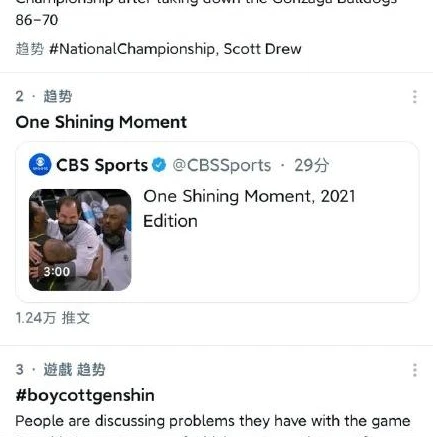
Task: Open the @CBSSports handle
Action: (x=222, y=165)
